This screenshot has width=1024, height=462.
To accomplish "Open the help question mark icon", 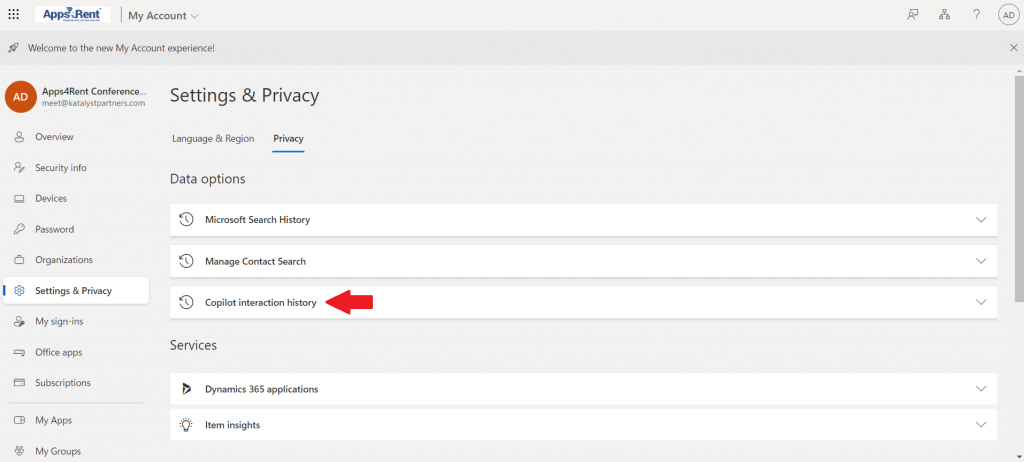I will click(976, 15).
